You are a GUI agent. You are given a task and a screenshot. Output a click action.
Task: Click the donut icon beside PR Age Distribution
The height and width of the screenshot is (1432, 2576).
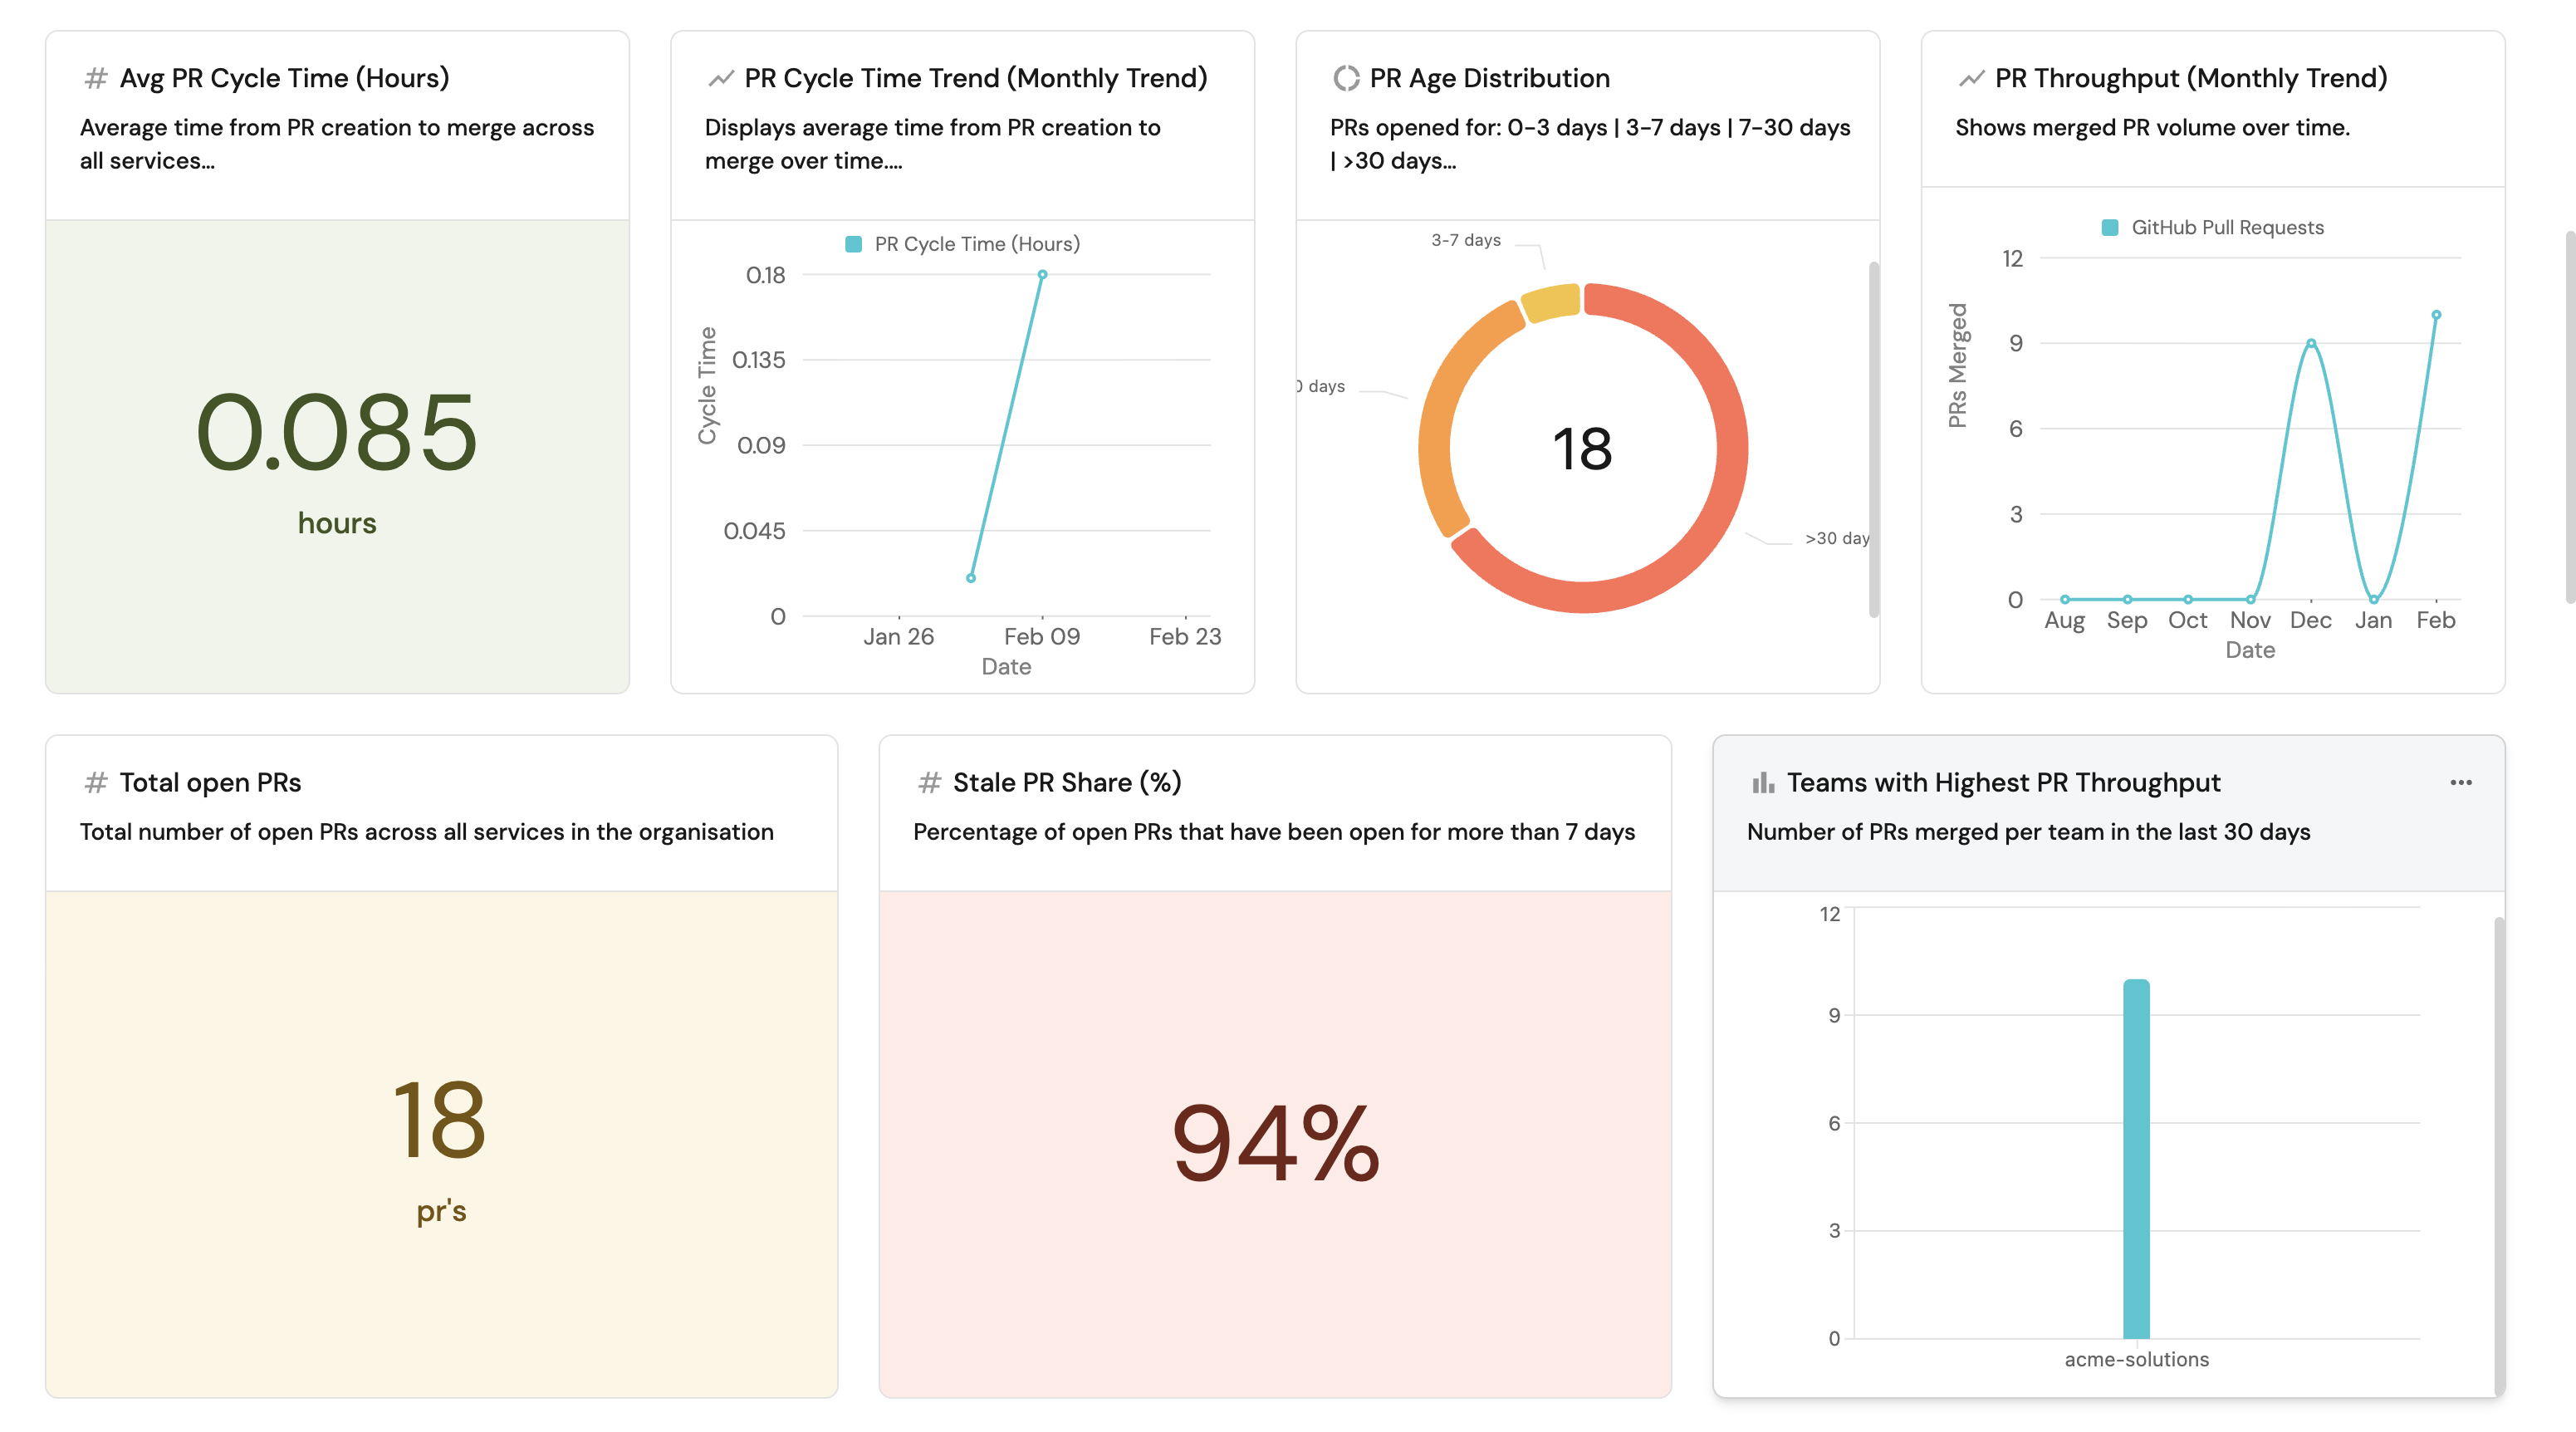pyautogui.click(x=1346, y=78)
